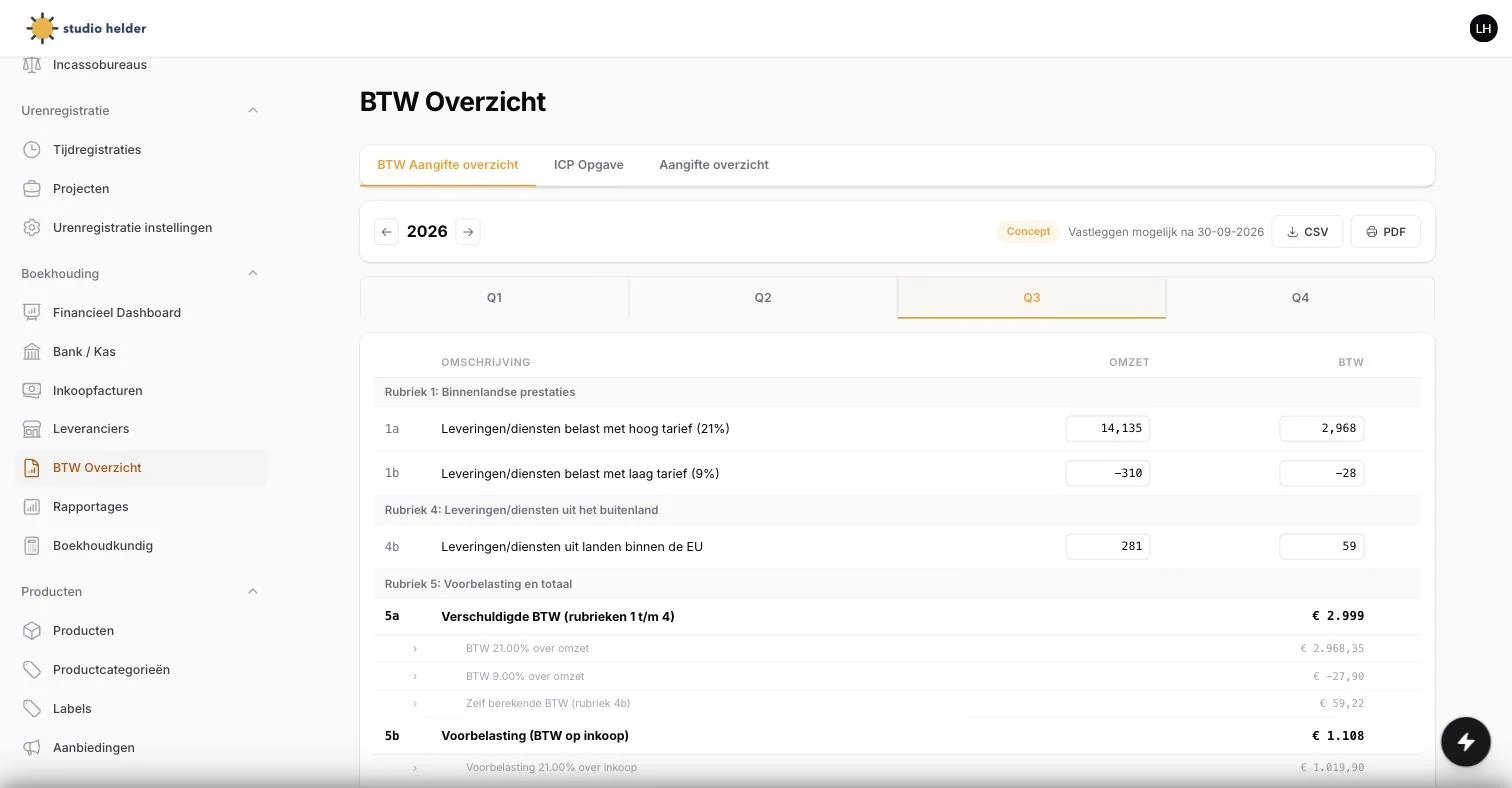Click the Productcategorieën tag icon
1512x788 pixels.
click(x=32, y=670)
